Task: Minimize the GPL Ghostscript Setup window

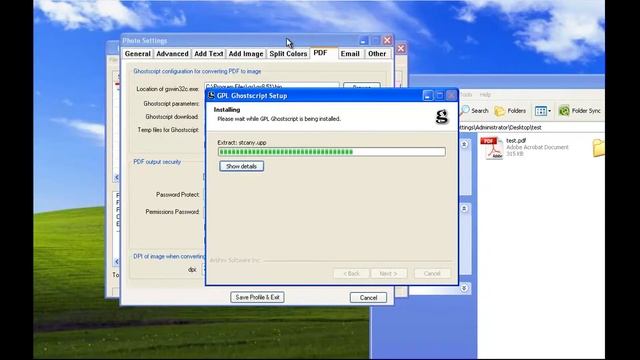Action: pyautogui.click(x=427, y=96)
